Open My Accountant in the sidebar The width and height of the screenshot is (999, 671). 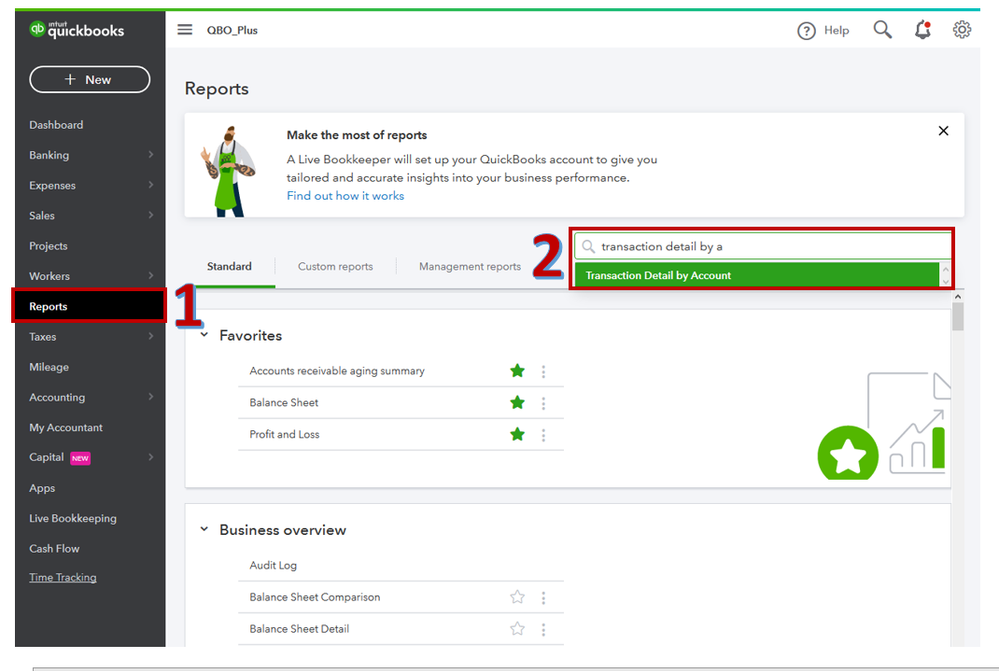point(66,428)
